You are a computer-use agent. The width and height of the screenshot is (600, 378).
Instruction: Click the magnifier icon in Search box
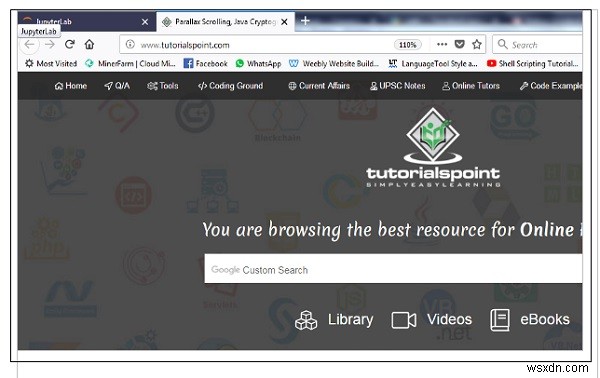(x=502, y=44)
